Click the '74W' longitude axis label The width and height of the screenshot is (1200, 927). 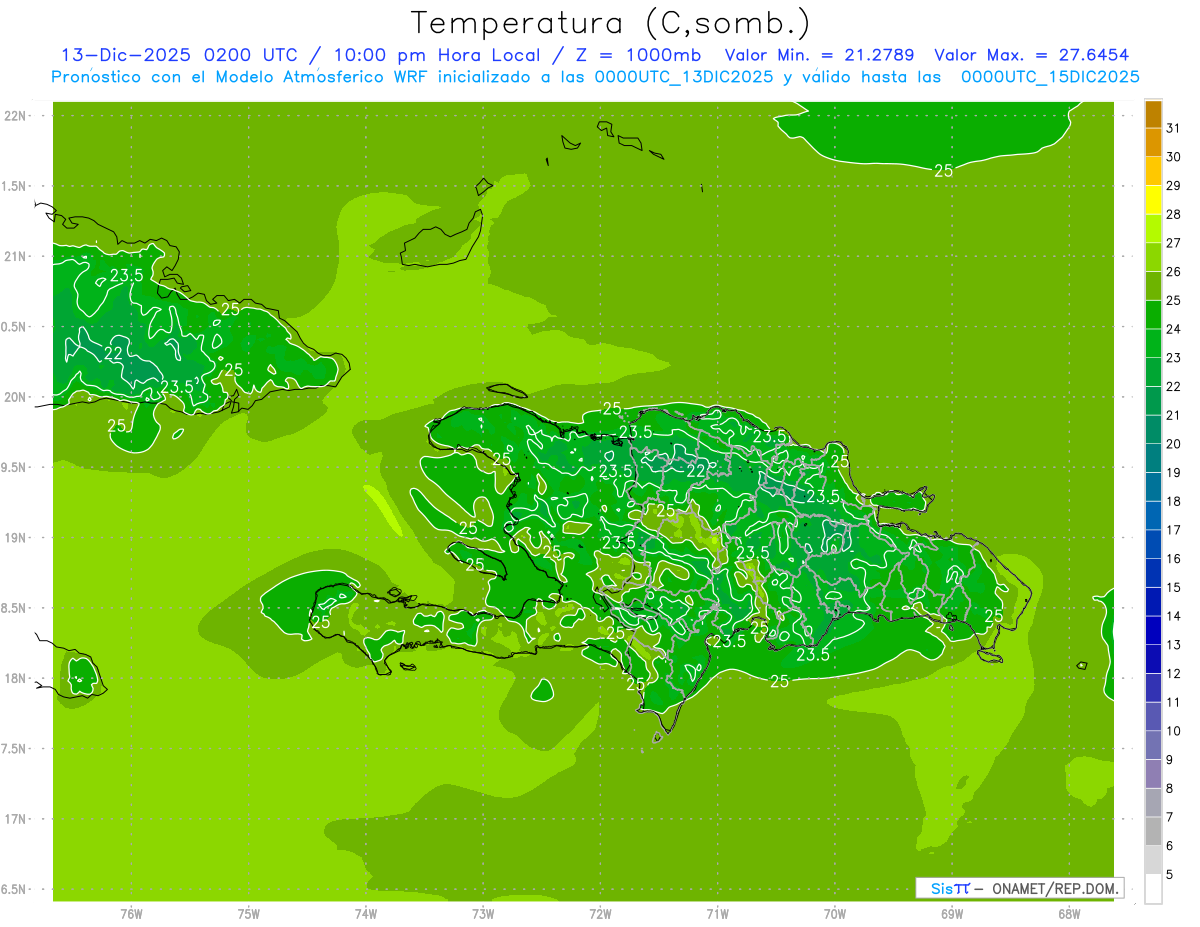pyautogui.click(x=366, y=913)
